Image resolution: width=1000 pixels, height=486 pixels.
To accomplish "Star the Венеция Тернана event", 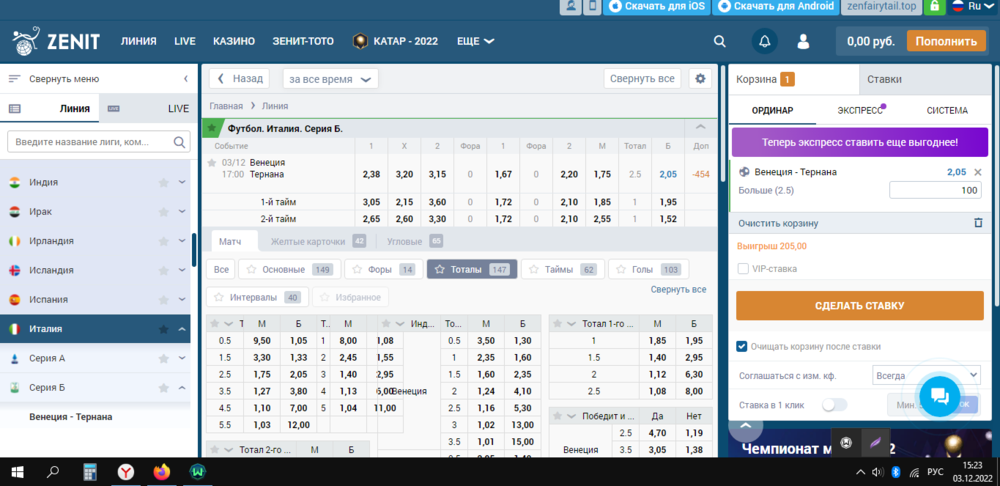I will pyautogui.click(x=211, y=163).
